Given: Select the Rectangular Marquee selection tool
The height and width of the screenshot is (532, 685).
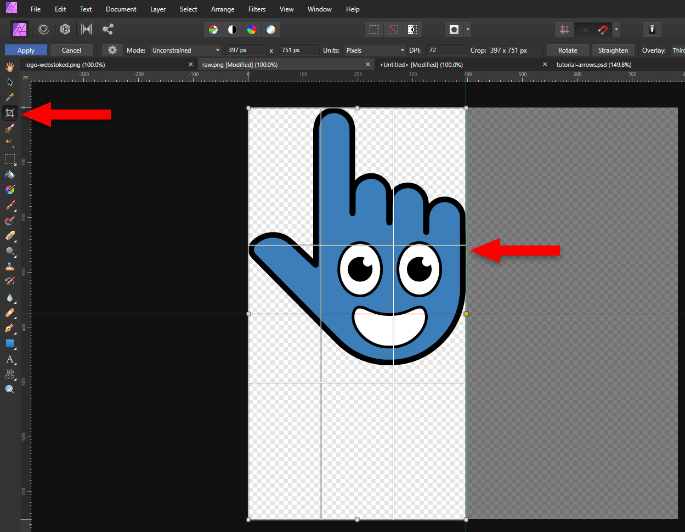Looking at the screenshot, I should [x=10, y=158].
